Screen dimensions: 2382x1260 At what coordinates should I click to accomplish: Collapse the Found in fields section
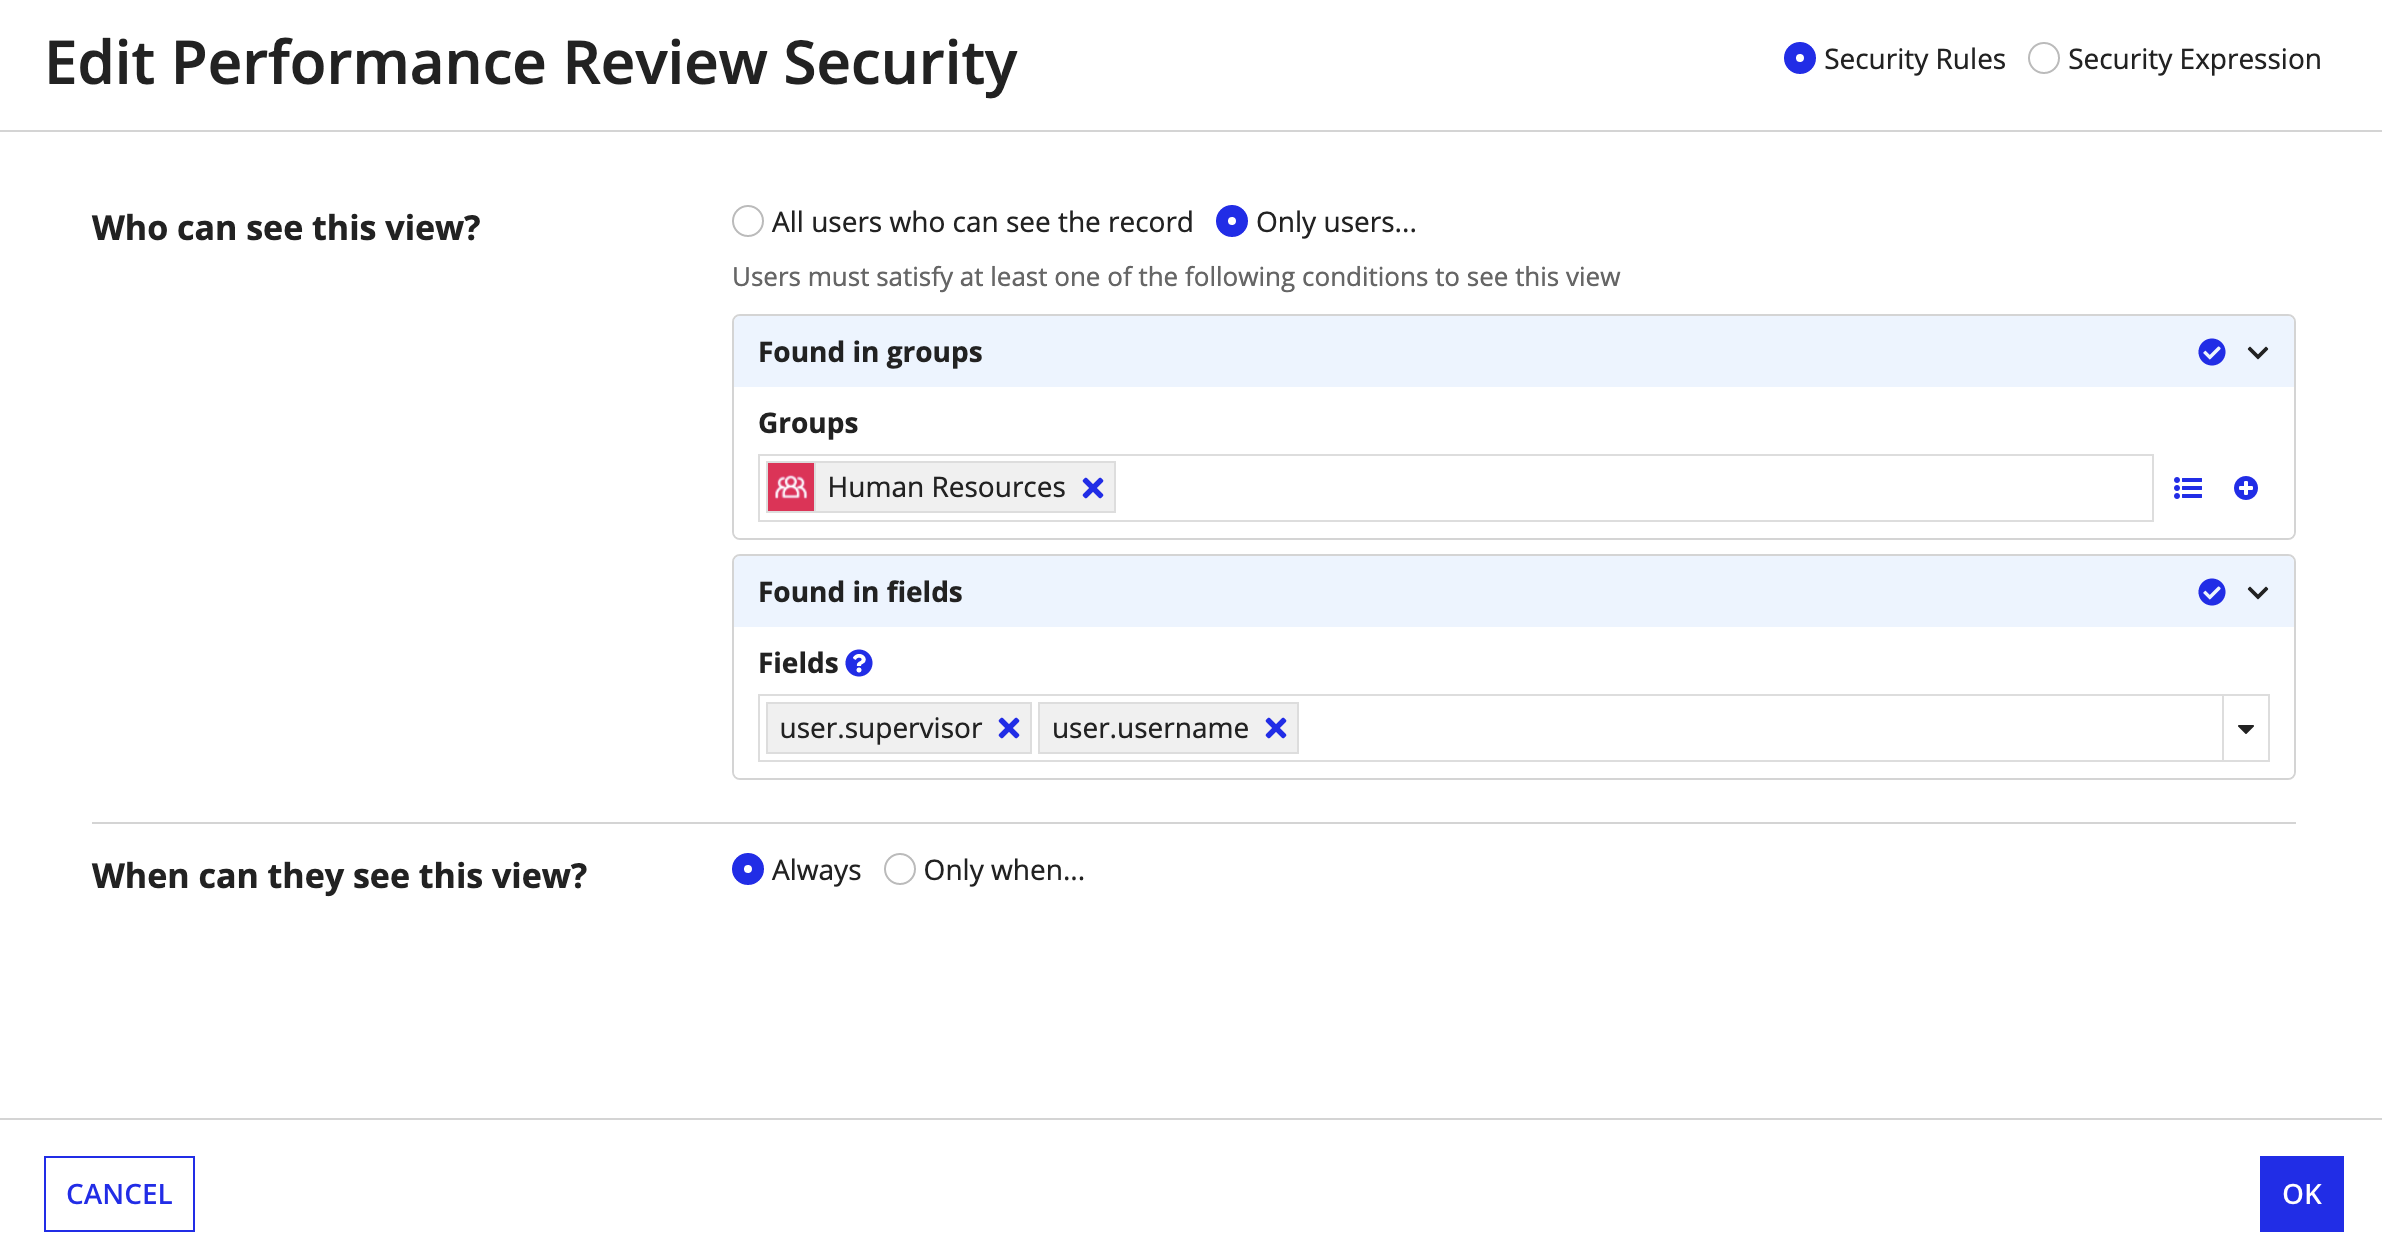(x=2258, y=592)
